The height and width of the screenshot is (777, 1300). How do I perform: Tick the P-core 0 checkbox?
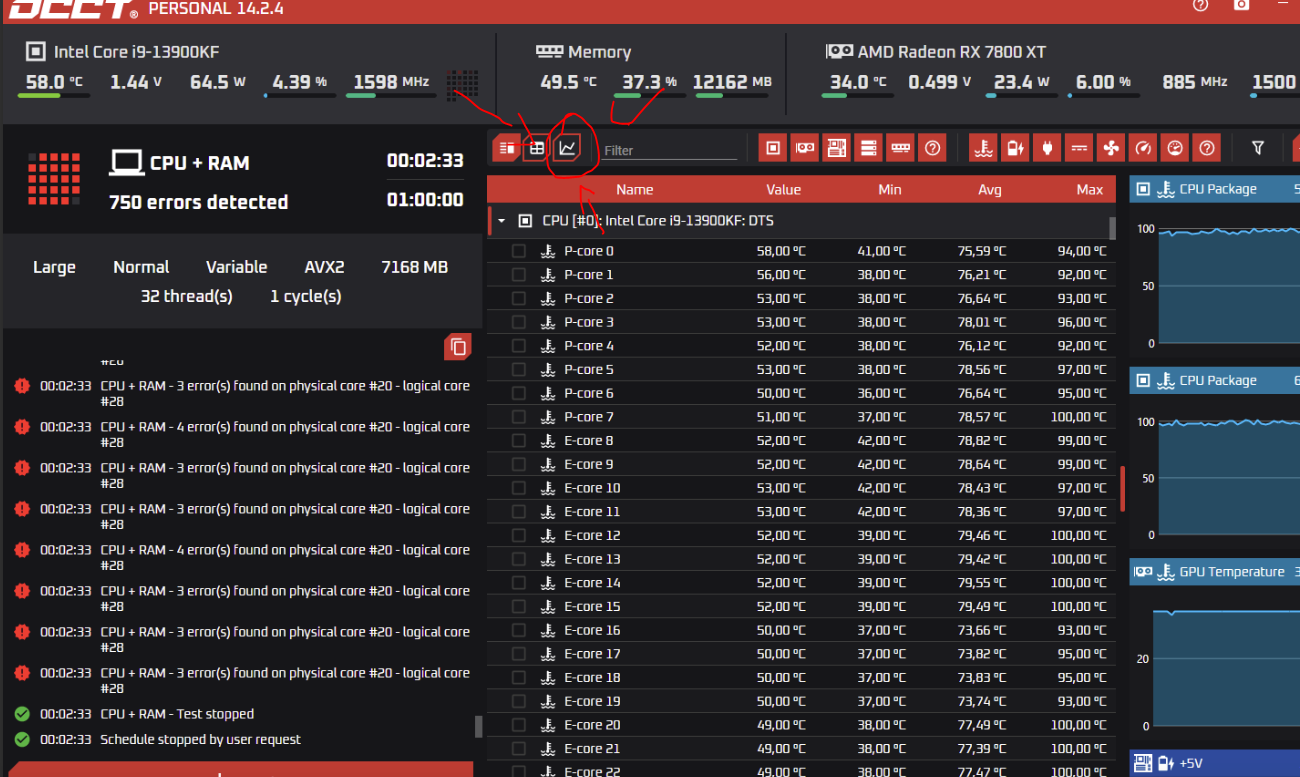click(518, 251)
